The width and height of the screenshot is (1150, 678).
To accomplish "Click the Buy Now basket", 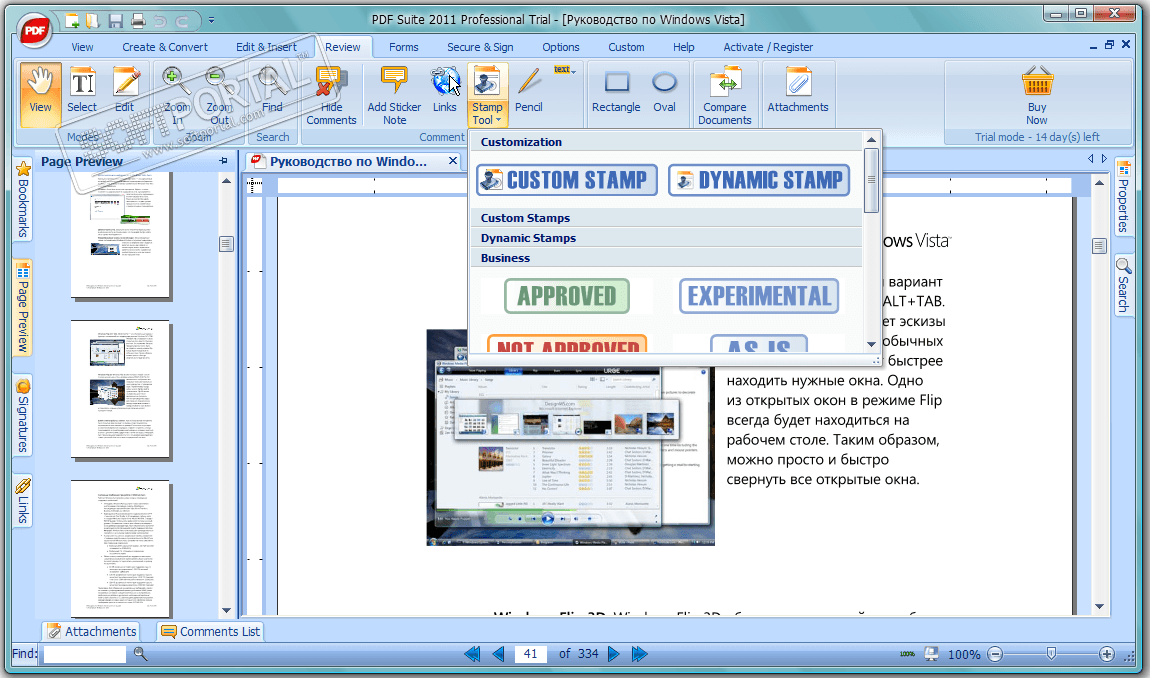I will (x=1037, y=95).
